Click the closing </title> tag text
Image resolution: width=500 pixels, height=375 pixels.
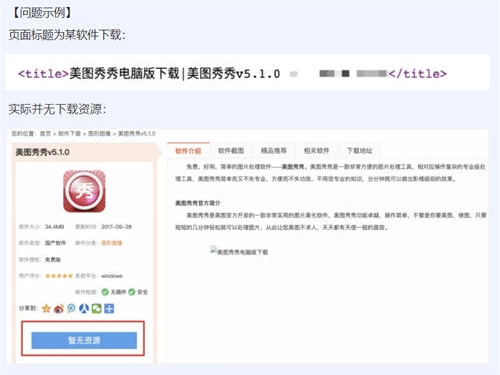[x=418, y=74]
